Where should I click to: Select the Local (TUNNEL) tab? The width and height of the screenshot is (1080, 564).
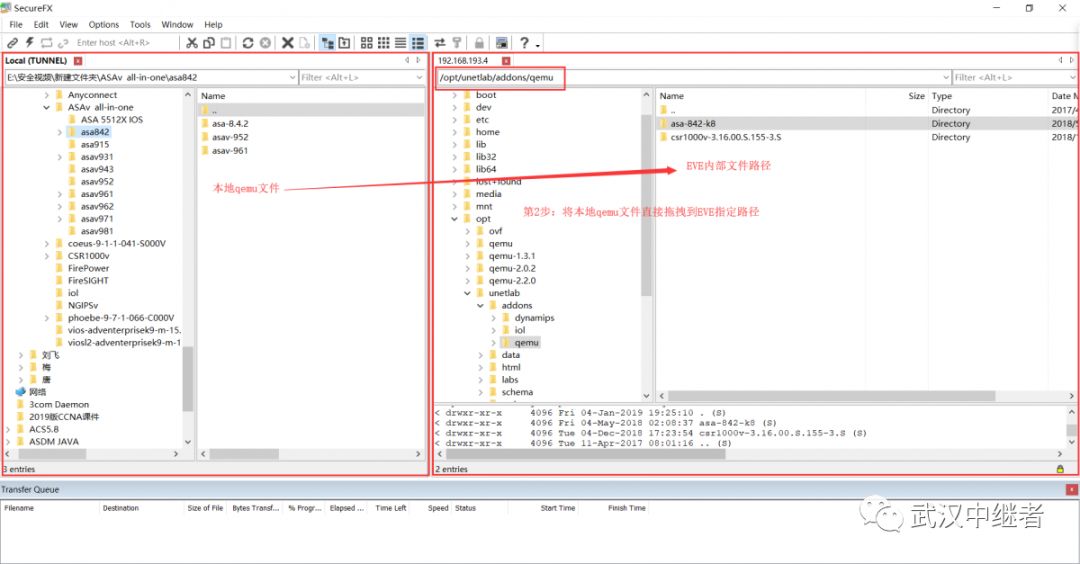[x=36, y=61]
